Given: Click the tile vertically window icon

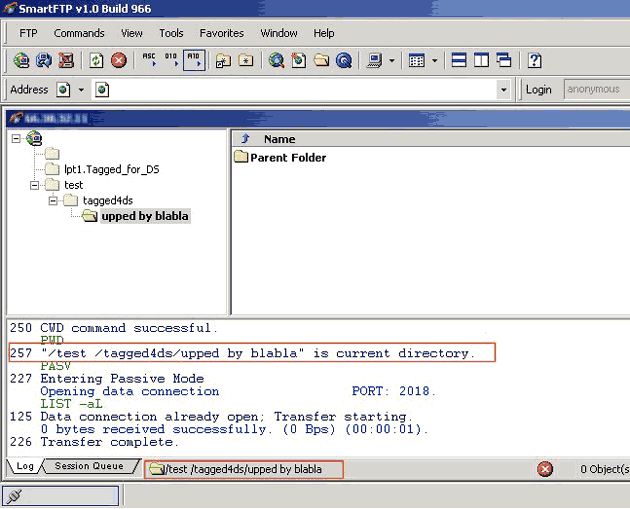Looking at the screenshot, I should tap(482, 61).
